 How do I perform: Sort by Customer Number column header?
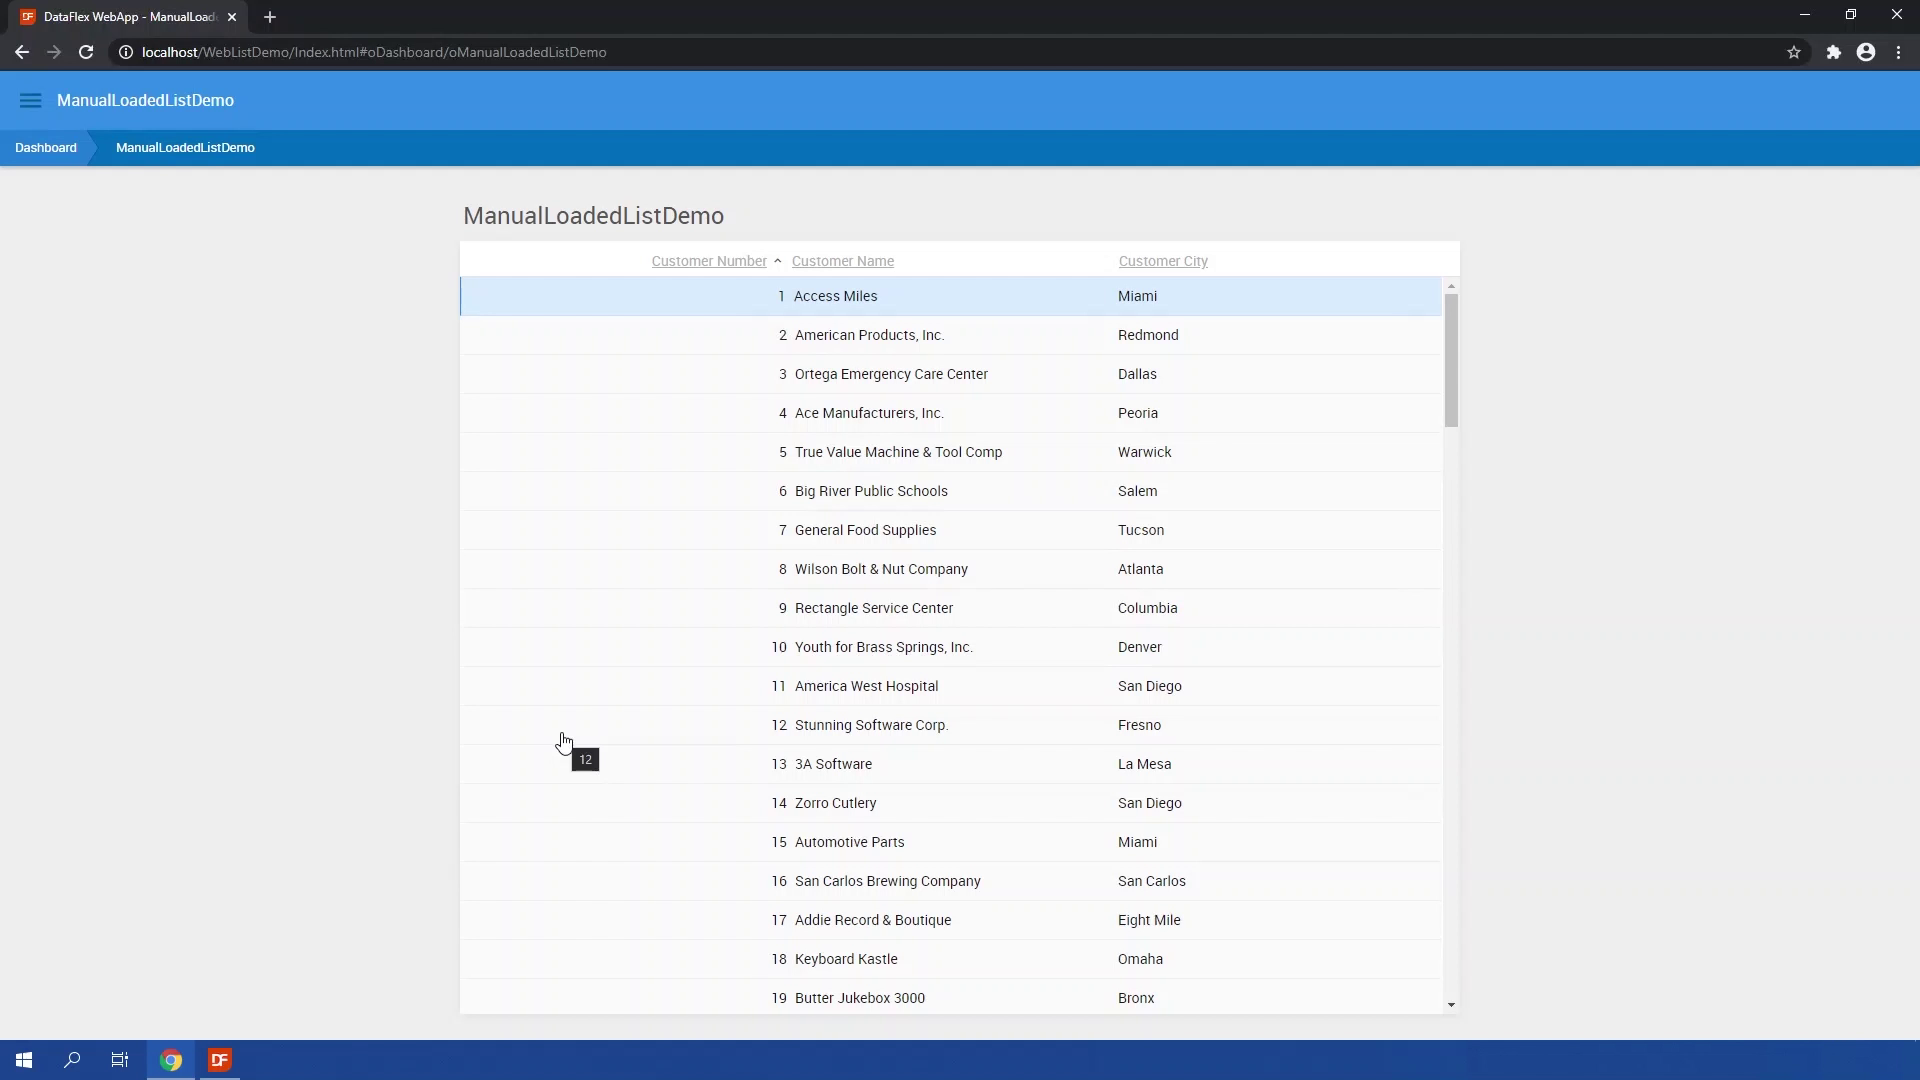pos(708,261)
